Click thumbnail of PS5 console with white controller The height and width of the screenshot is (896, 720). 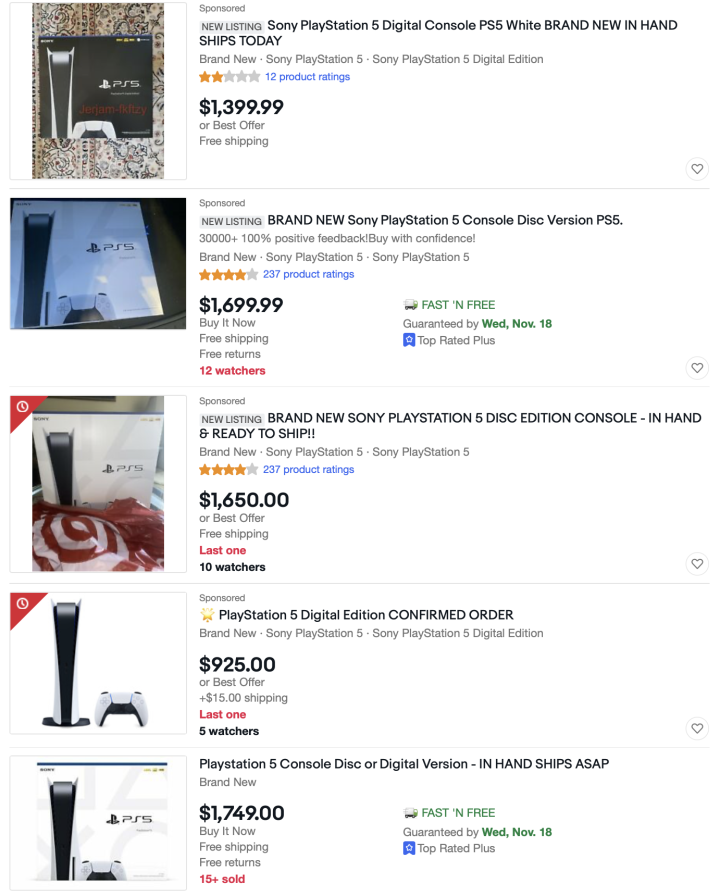pos(98,665)
